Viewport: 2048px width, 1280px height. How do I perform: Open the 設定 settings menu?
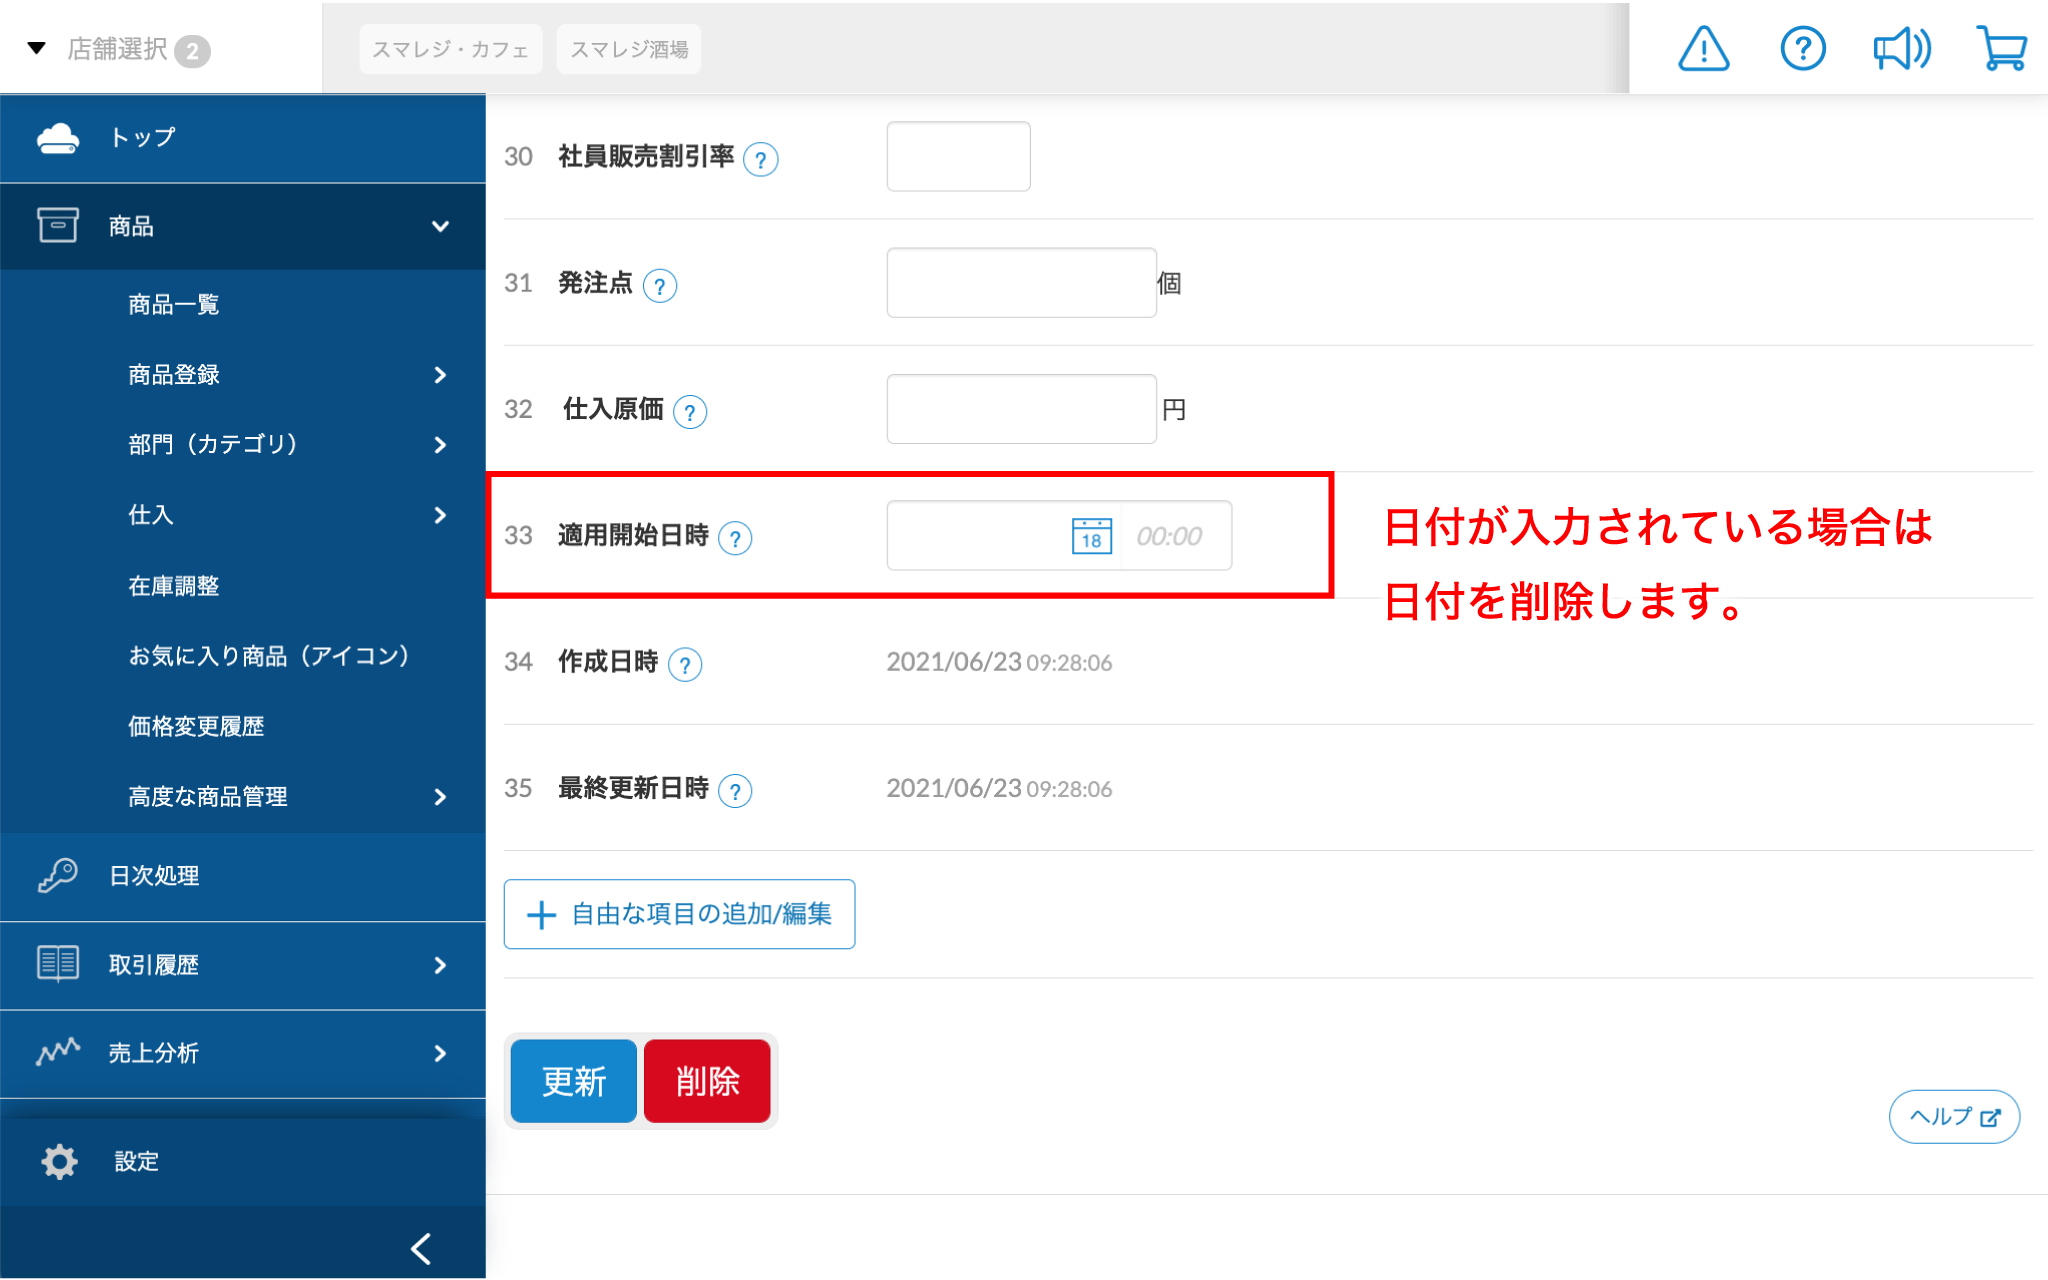point(136,1161)
